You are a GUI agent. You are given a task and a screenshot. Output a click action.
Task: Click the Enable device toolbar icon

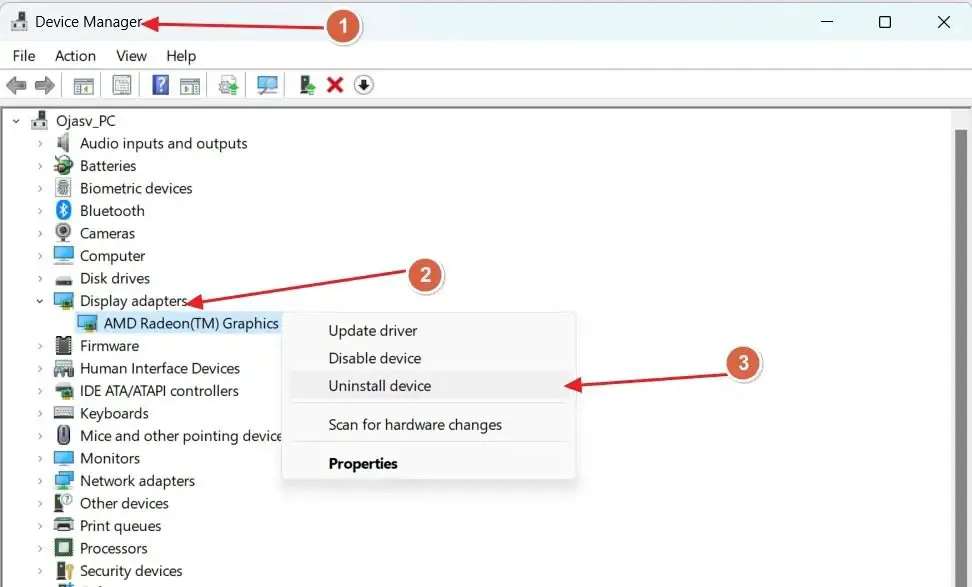tap(307, 84)
